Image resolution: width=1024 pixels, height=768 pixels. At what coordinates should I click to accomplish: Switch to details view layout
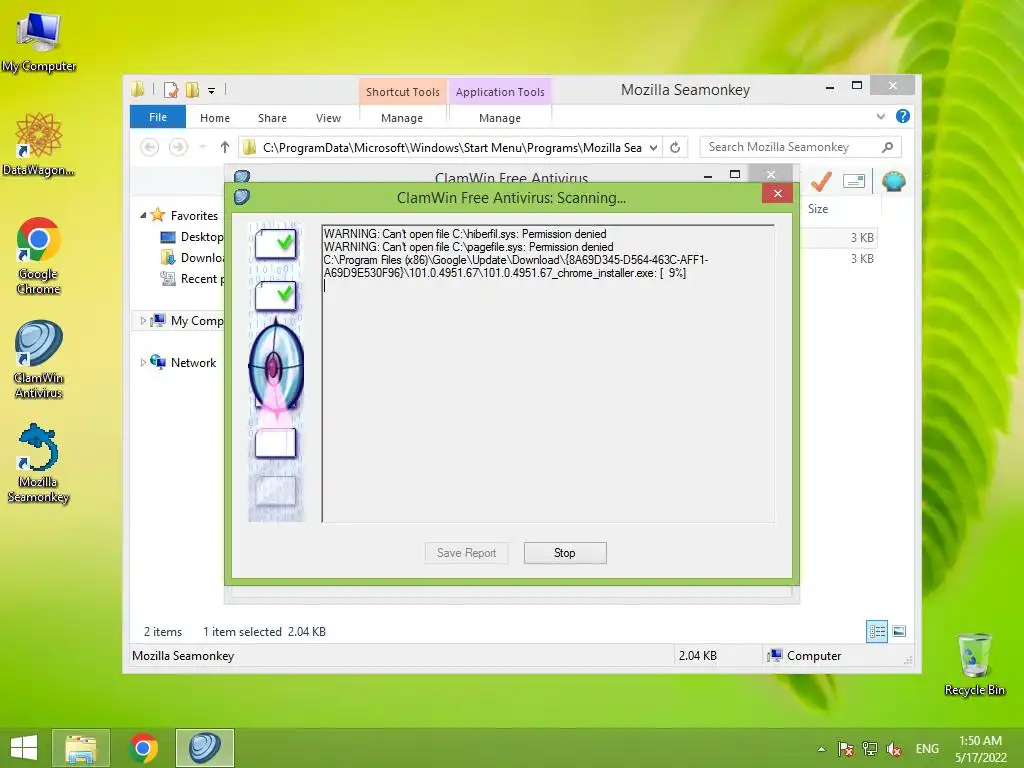pos(876,631)
